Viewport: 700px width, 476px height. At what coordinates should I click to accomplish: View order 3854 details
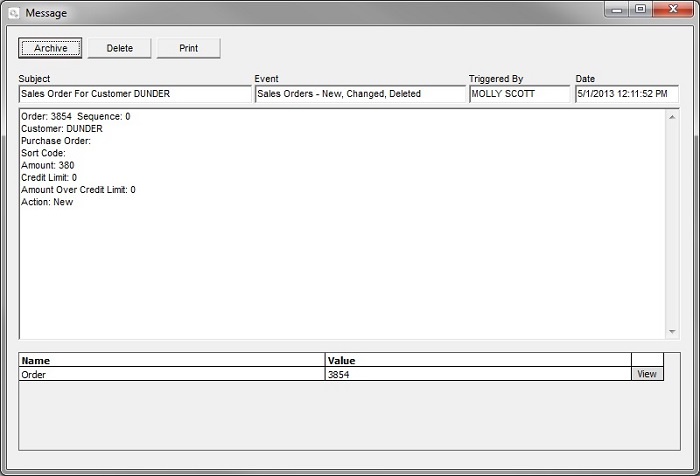pyautogui.click(x=647, y=374)
